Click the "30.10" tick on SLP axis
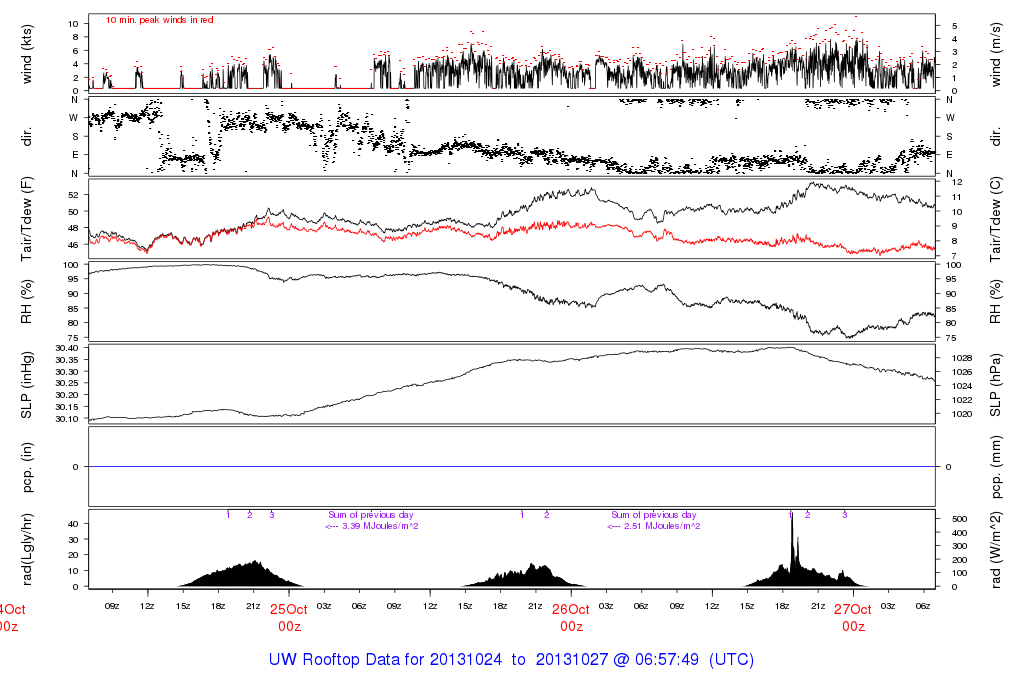 click(67, 419)
